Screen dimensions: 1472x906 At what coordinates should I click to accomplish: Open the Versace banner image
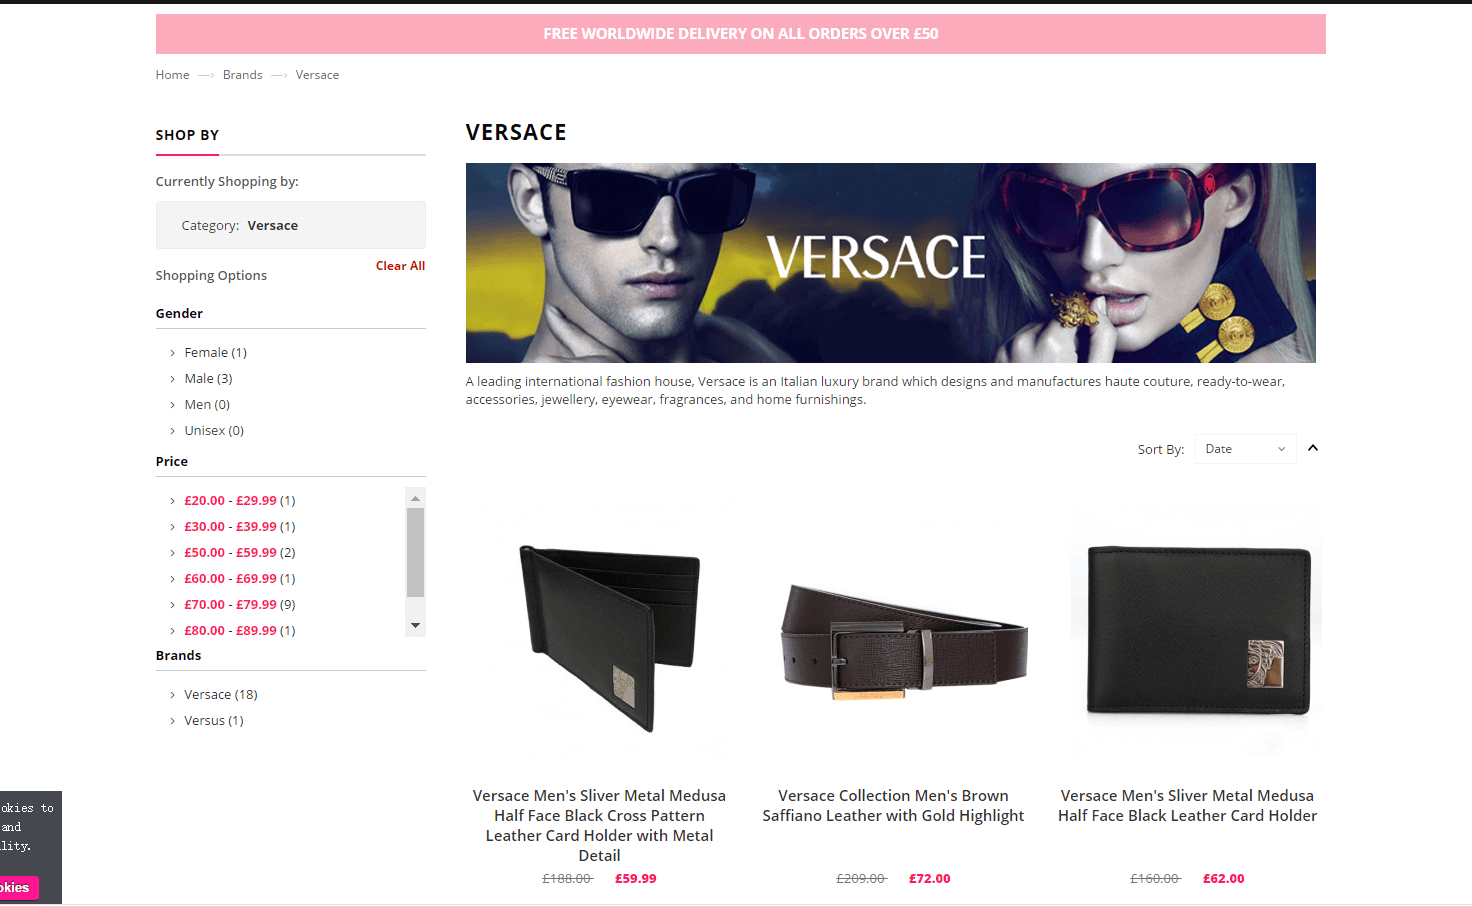coord(890,263)
